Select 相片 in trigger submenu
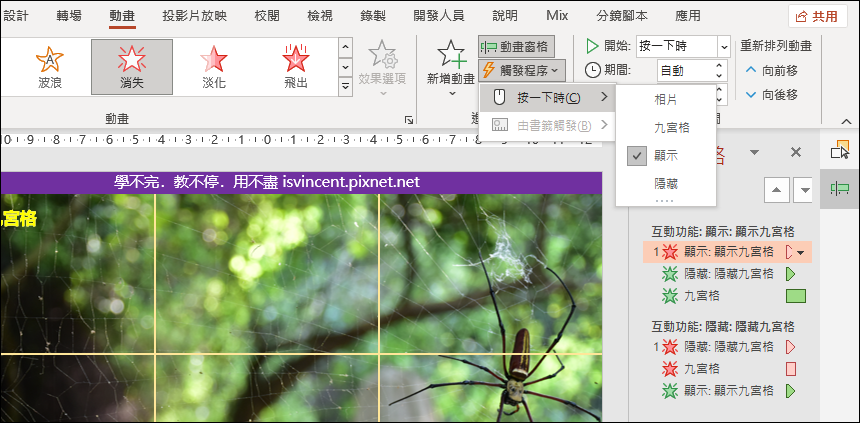The image size is (860, 423). (x=666, y=100)
